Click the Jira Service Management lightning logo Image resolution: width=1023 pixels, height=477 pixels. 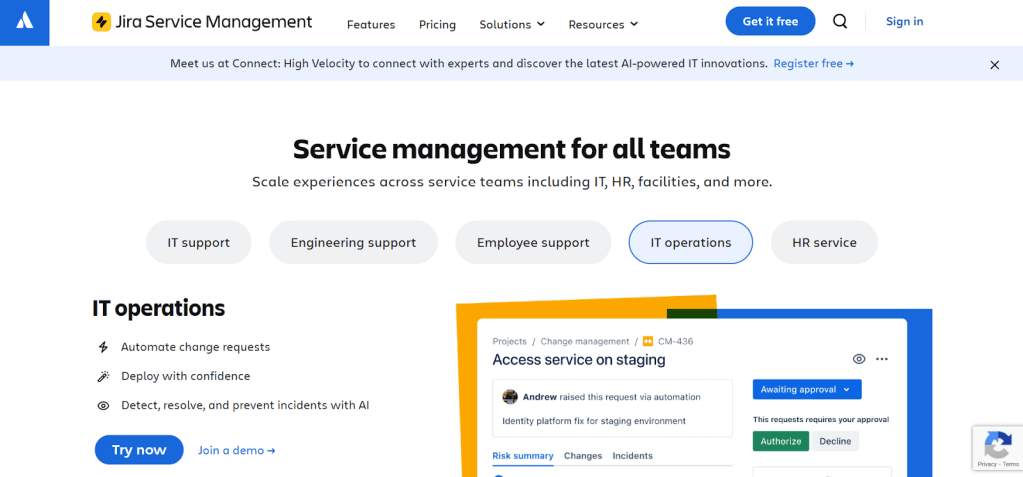tap(101, 22)
